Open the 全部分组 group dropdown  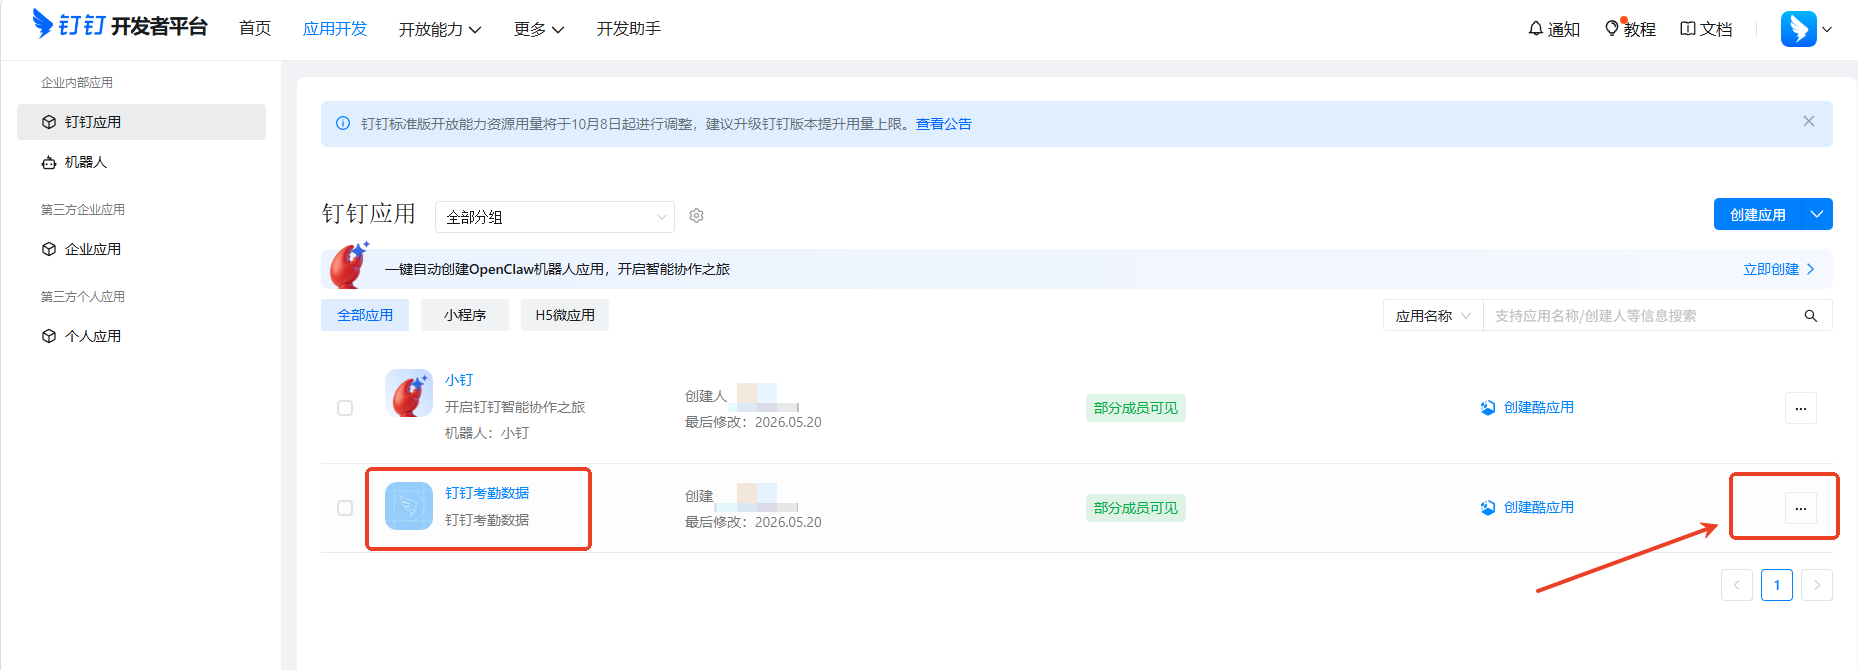[x=555, y=217]
